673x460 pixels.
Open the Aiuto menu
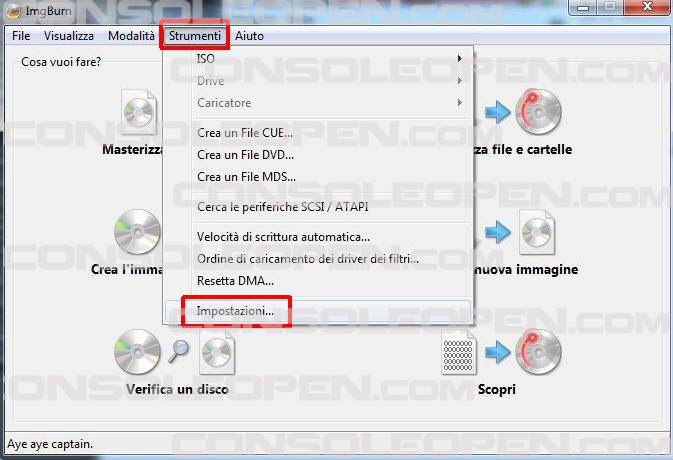point(249,36)
